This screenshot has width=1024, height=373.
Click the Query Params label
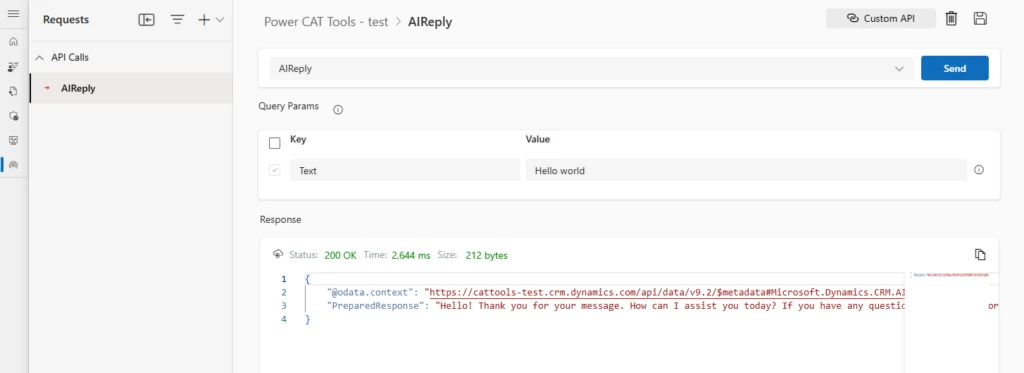(x=289, y=106)
